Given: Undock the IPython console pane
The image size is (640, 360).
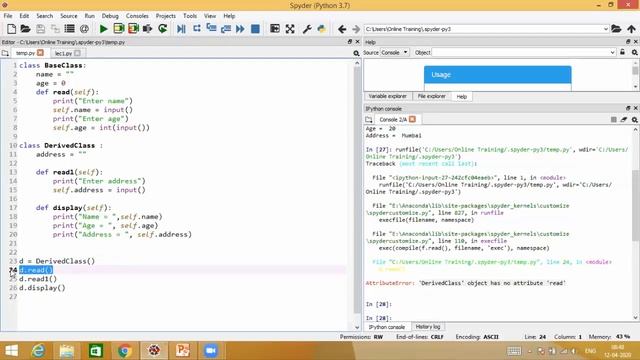Looking at the screenshot, I should 628,108.
